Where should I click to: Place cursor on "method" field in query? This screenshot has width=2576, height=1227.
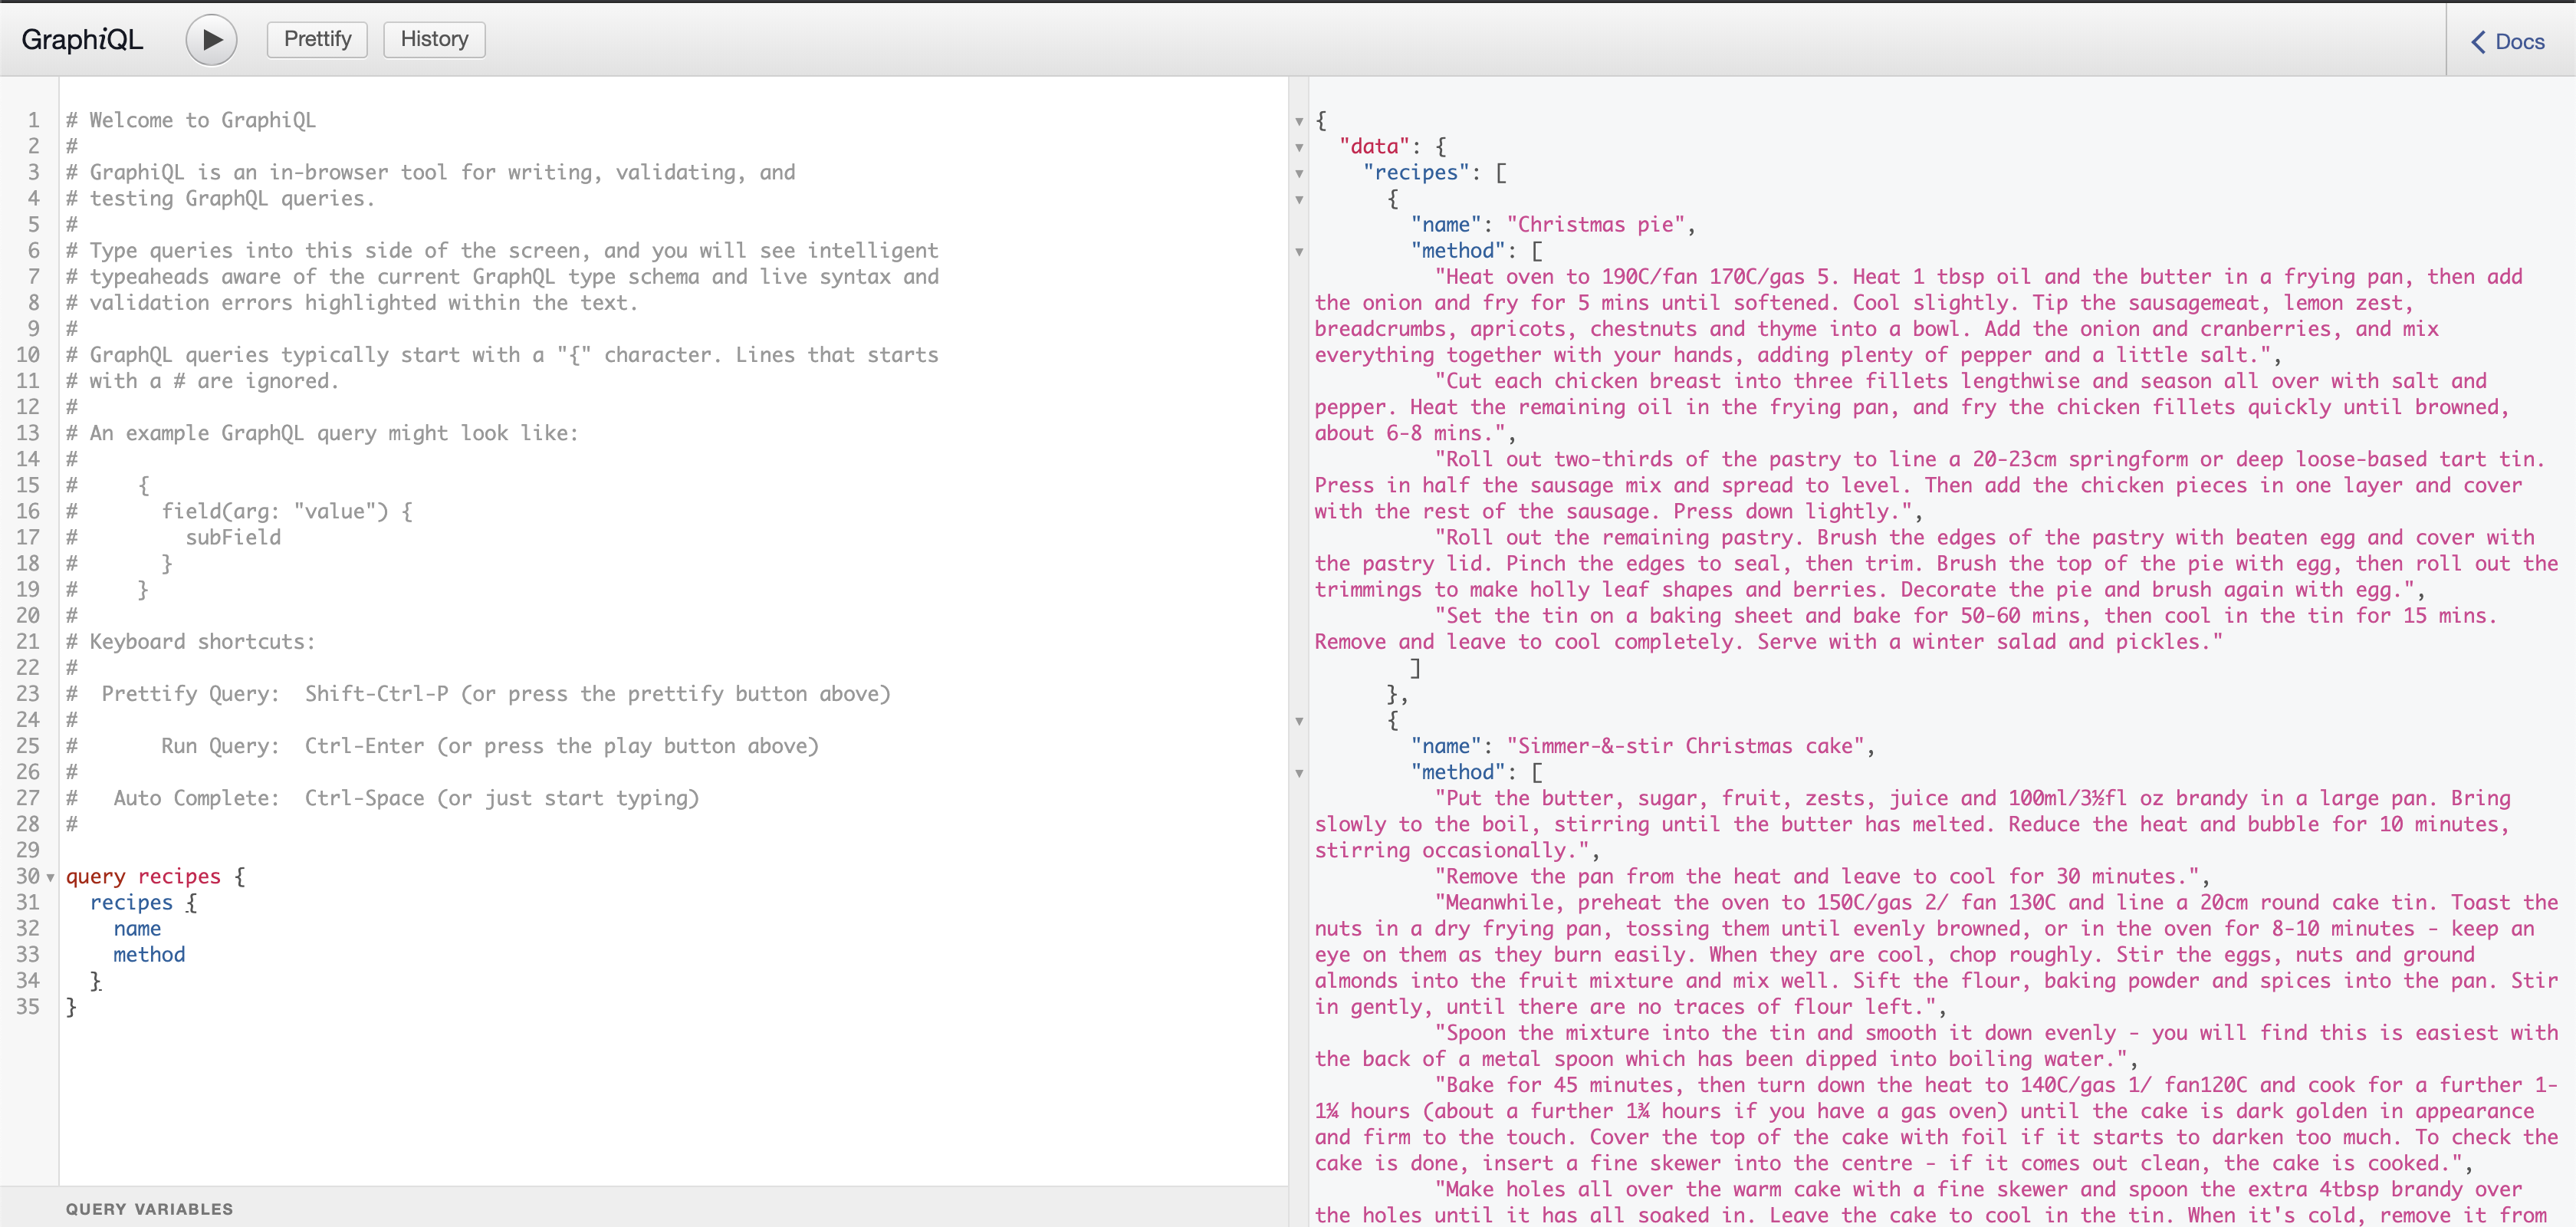149,954
